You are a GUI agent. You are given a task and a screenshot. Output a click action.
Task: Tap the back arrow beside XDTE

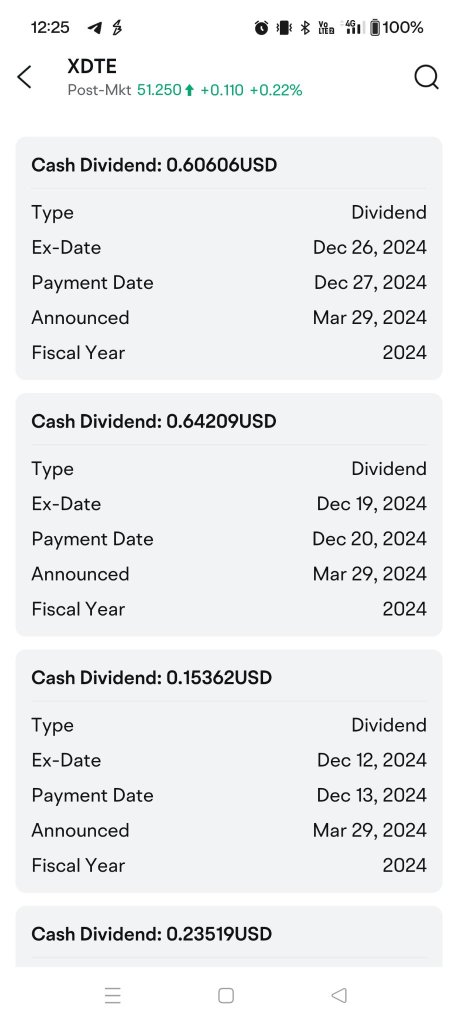point(24,77)
